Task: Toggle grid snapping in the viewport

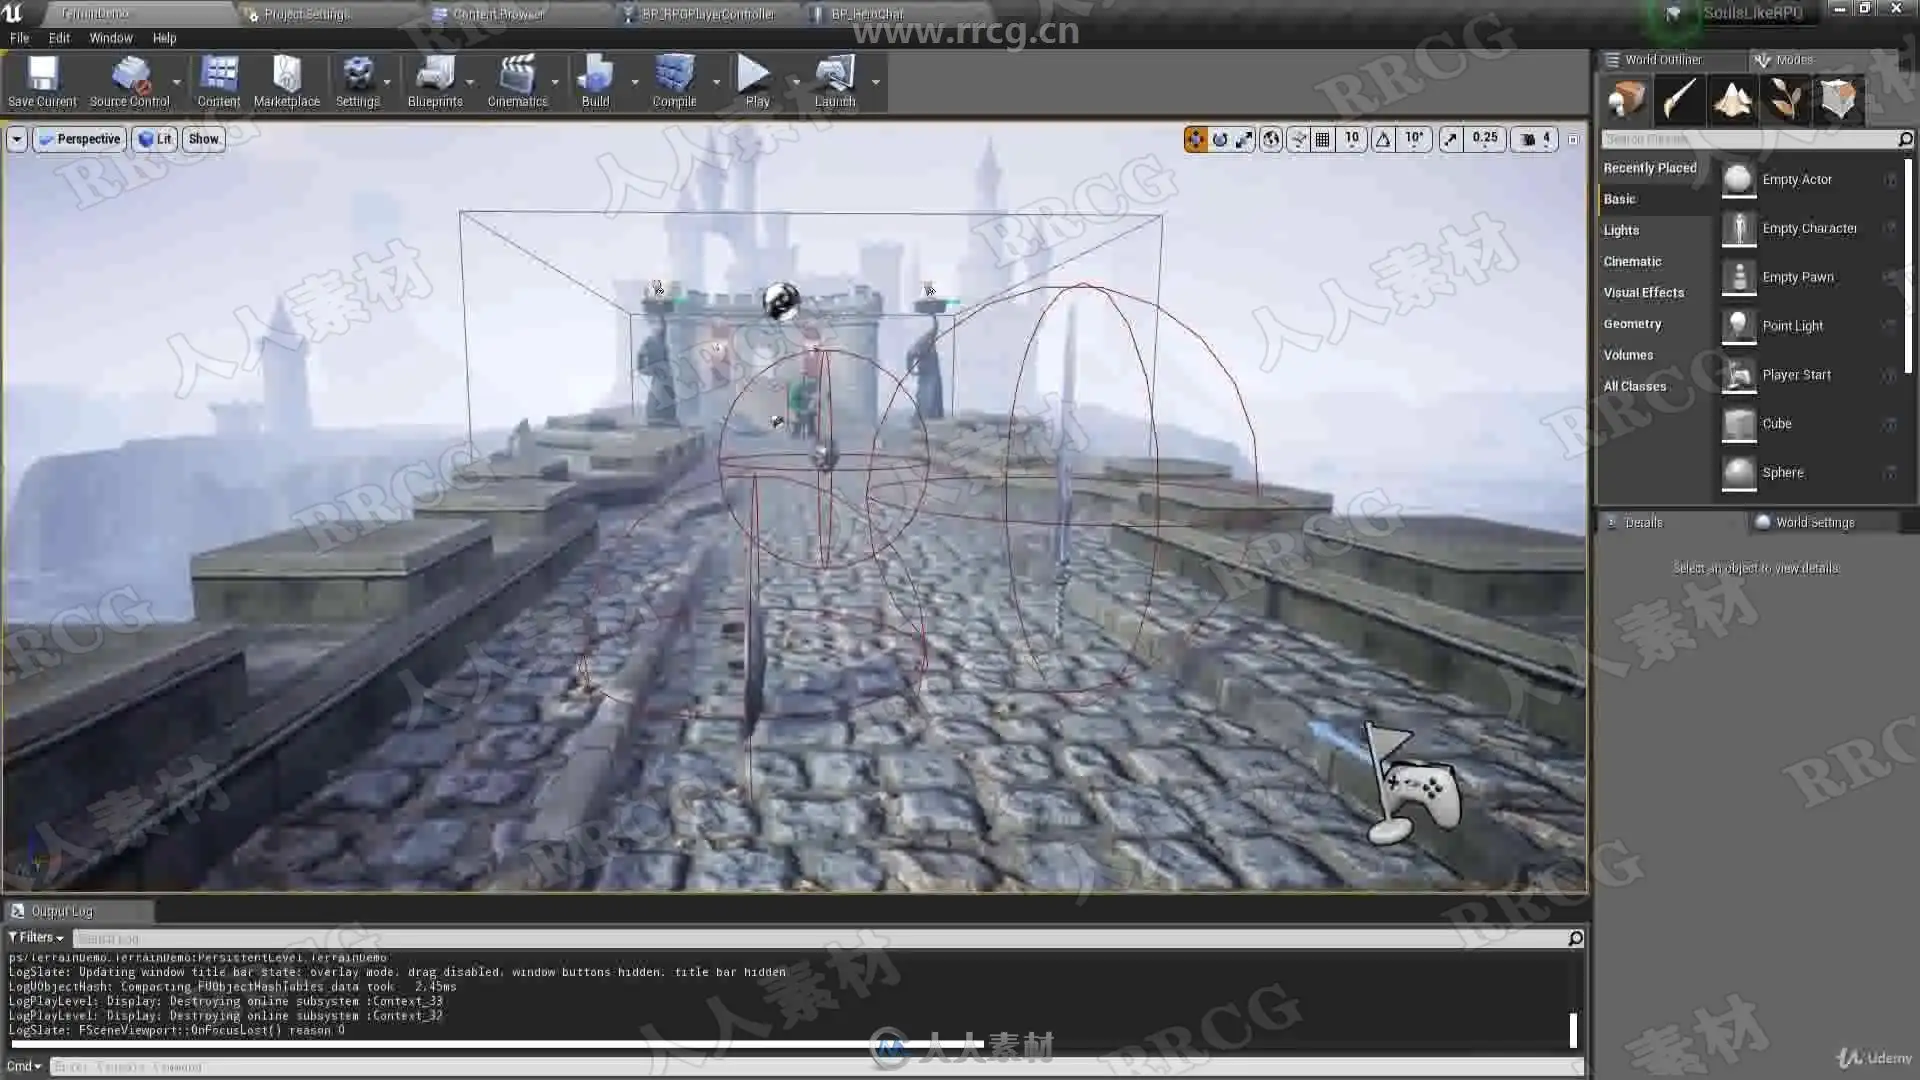Action: [x=1322, y=140]
